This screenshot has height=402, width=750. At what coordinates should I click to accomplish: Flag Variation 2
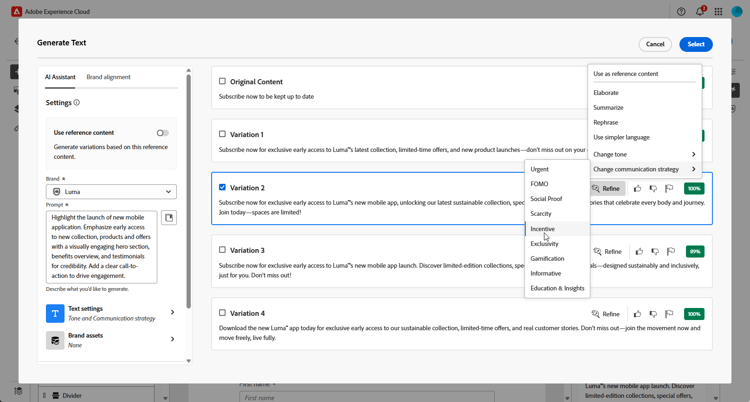[x=669, y=189]
